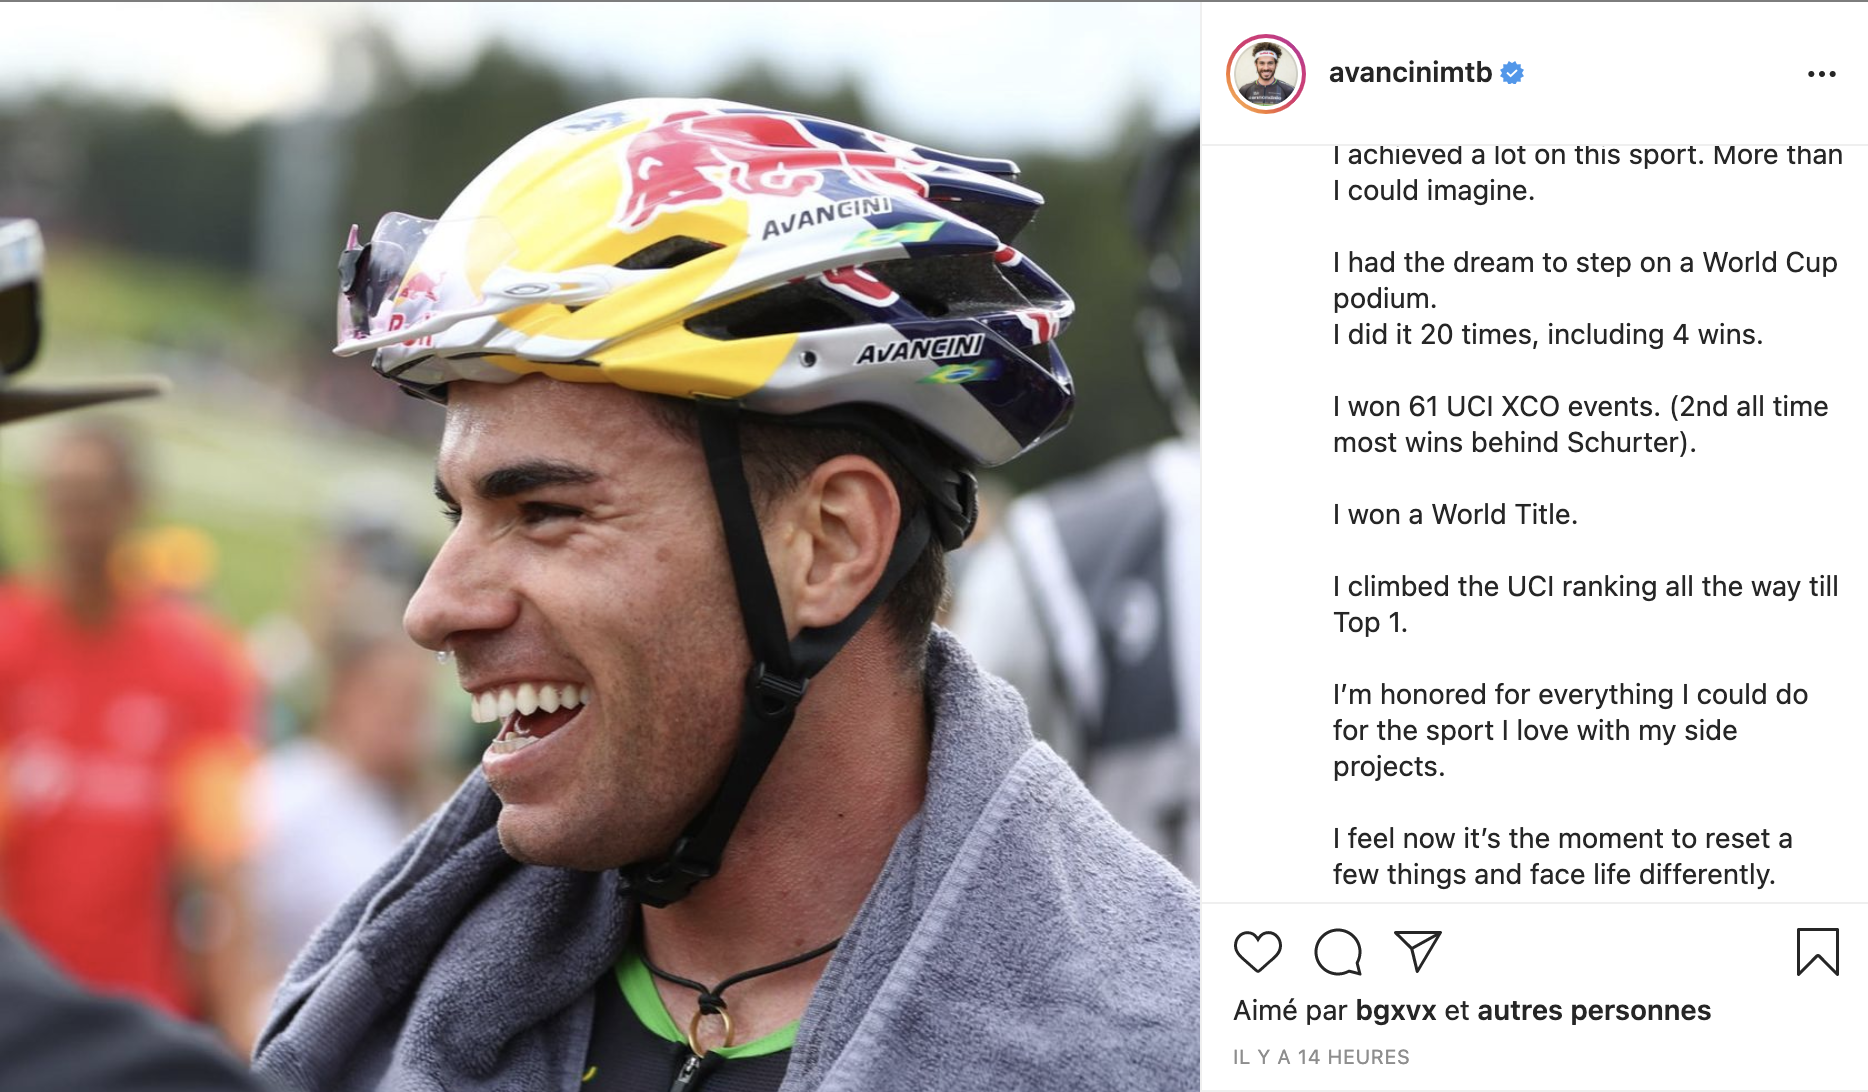Click the "I feel now it's the moment" paragraph
Image resolution: width=1868 pixels, height=1092 pixels.
click(1562, 856)
